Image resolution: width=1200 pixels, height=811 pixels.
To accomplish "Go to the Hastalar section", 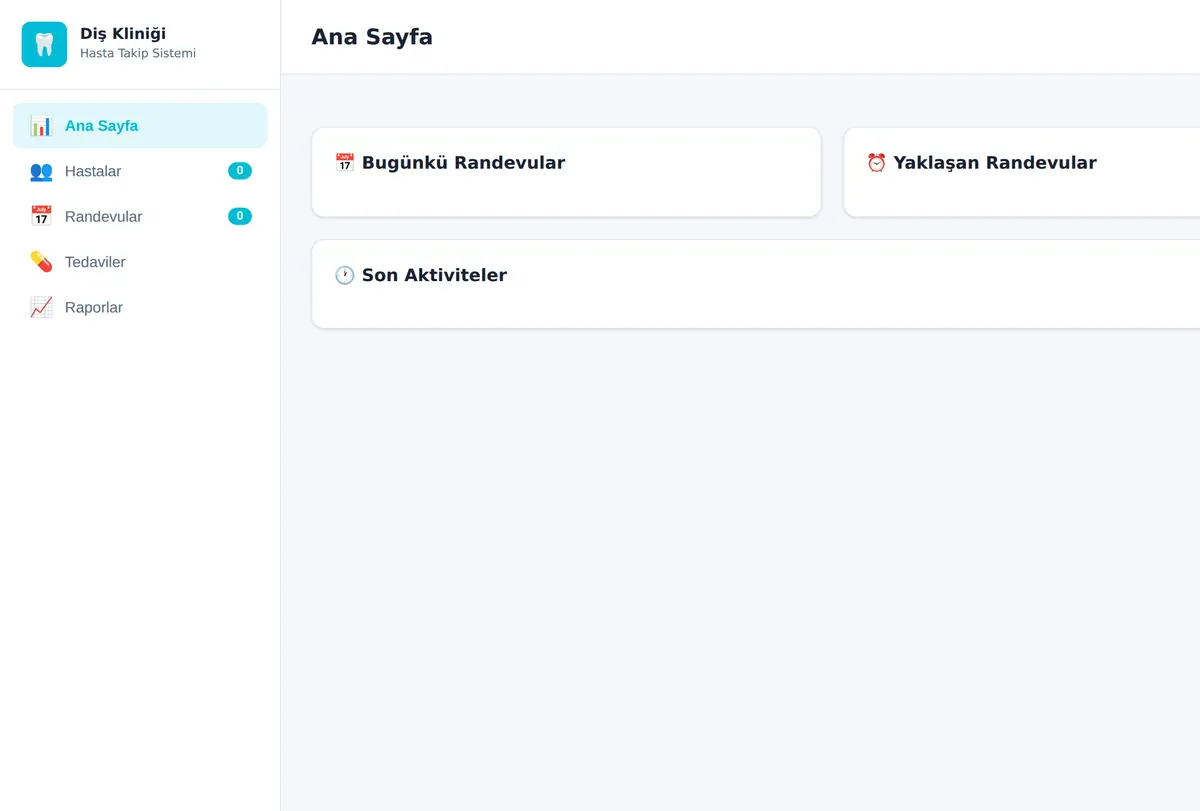I will pos(140,171).
